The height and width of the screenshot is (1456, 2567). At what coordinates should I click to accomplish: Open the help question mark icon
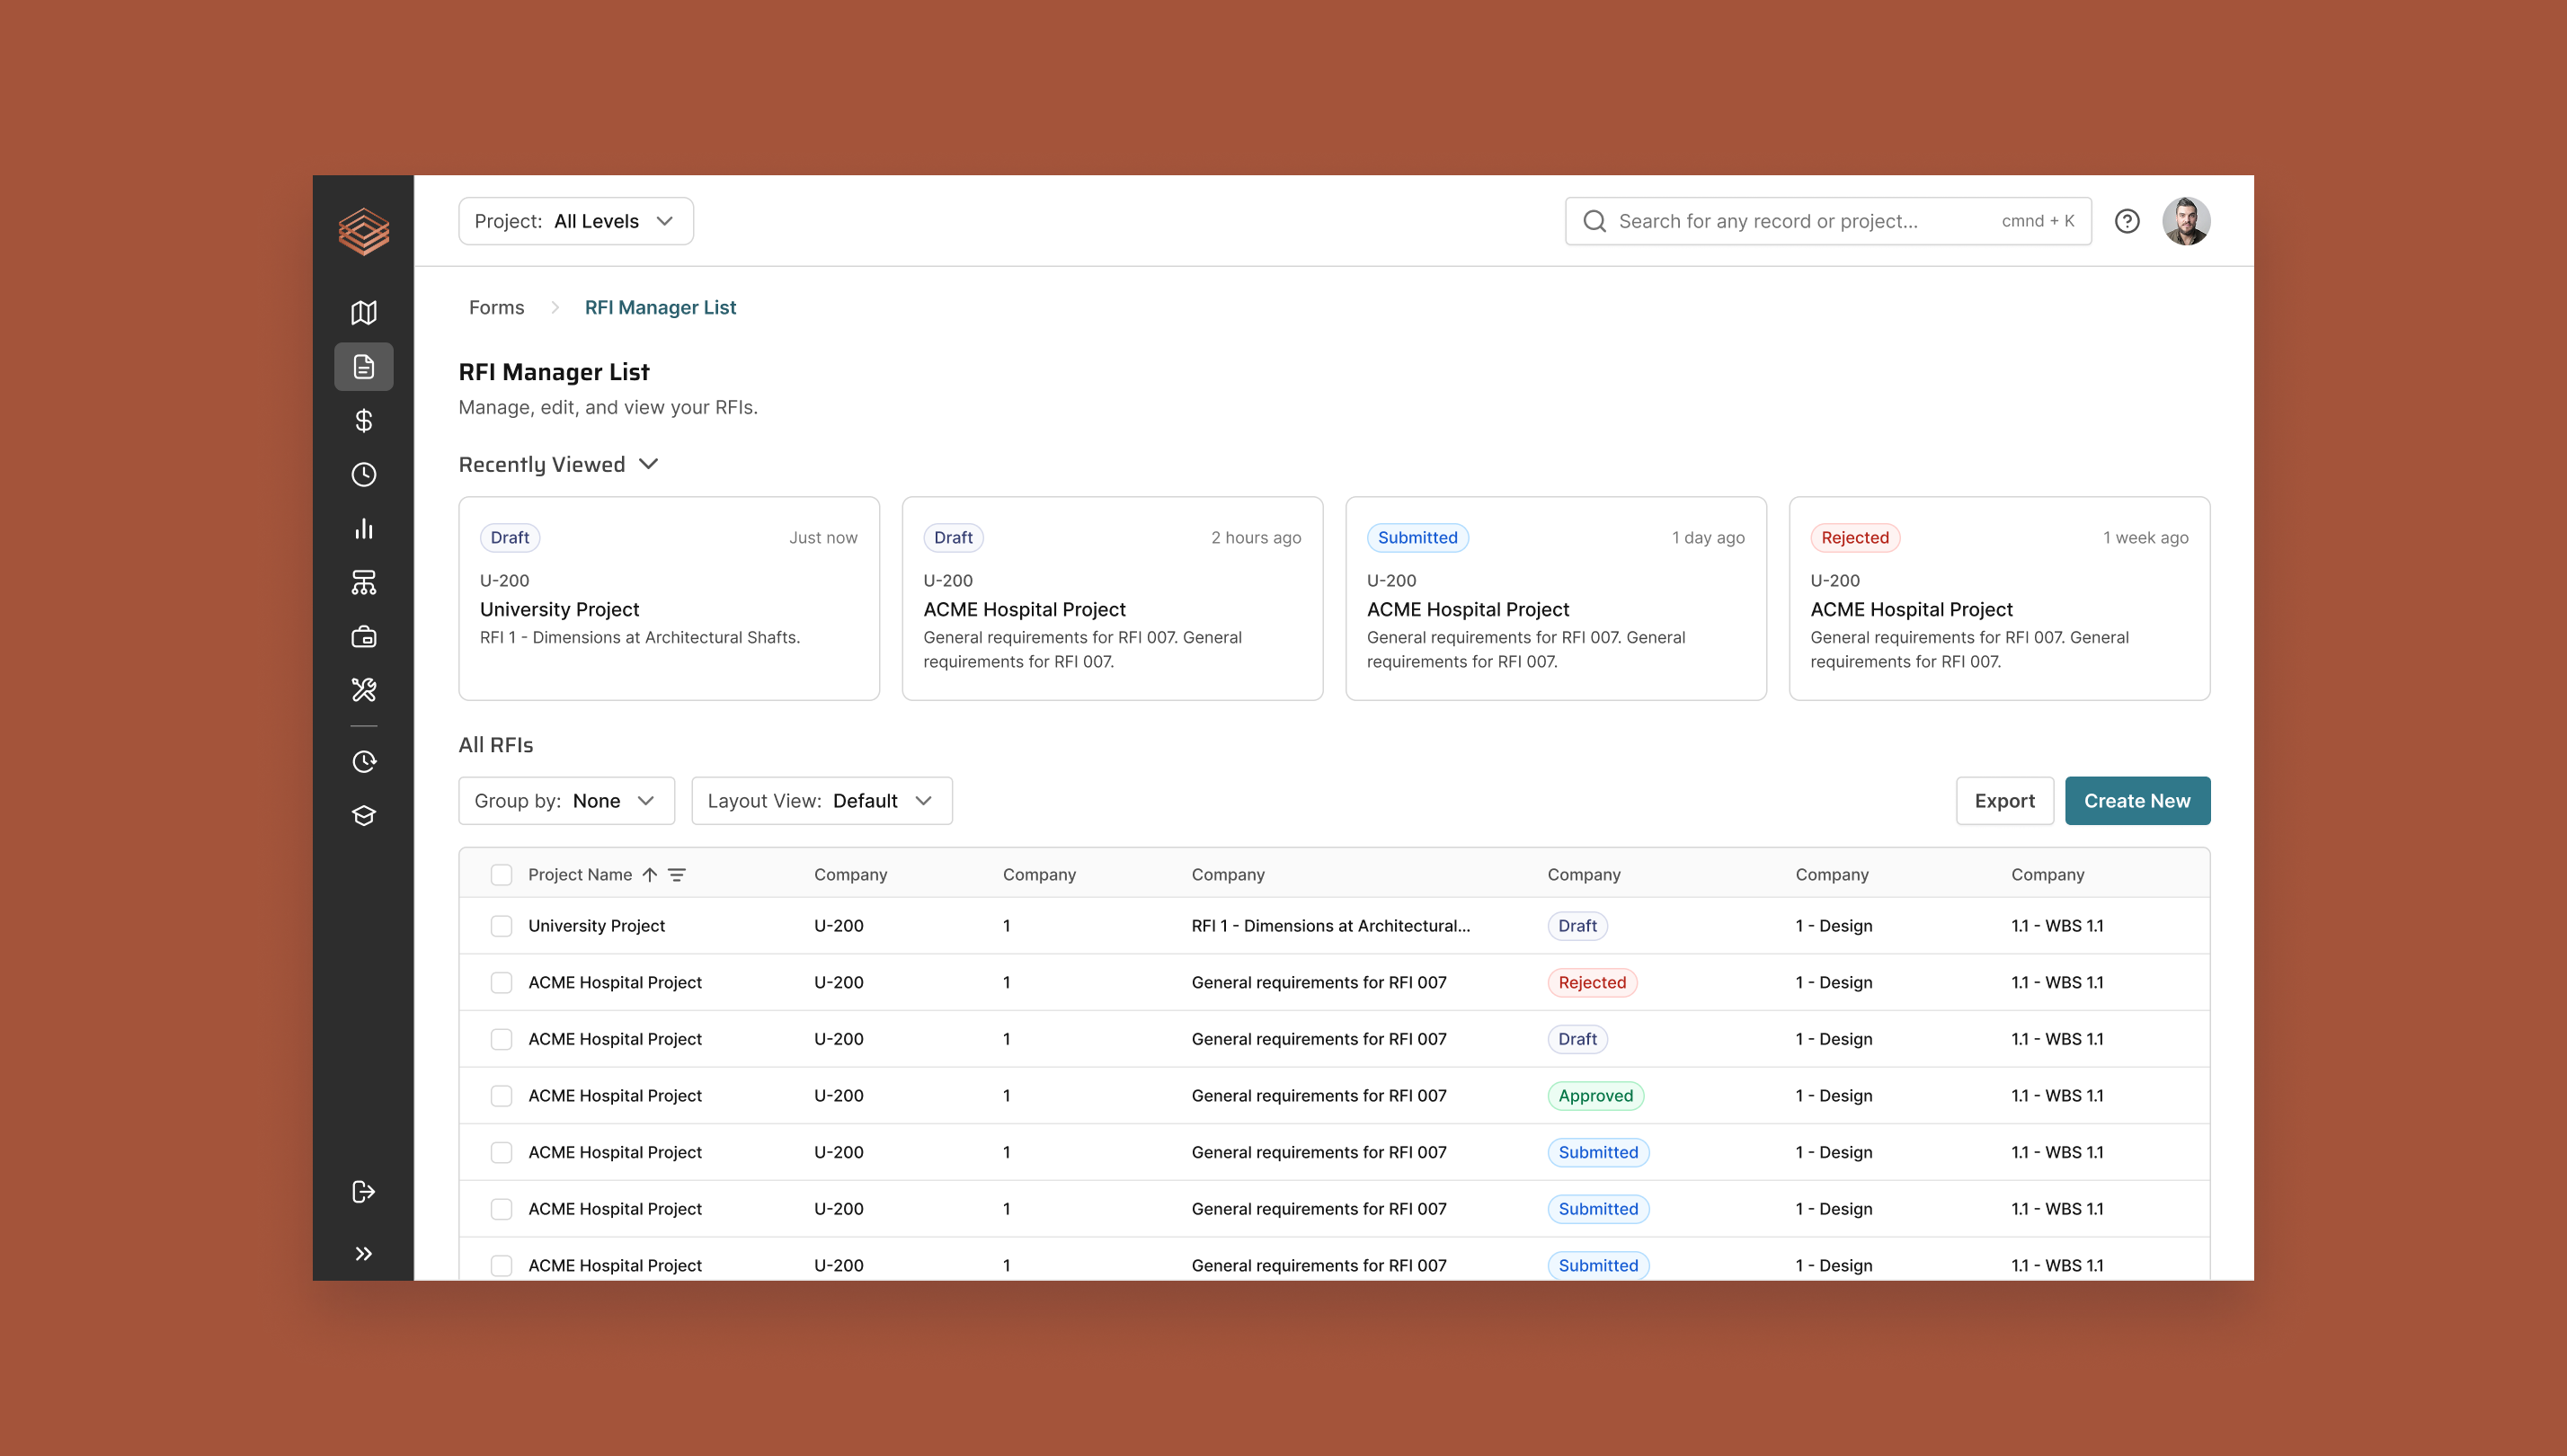pos(2127,221)
